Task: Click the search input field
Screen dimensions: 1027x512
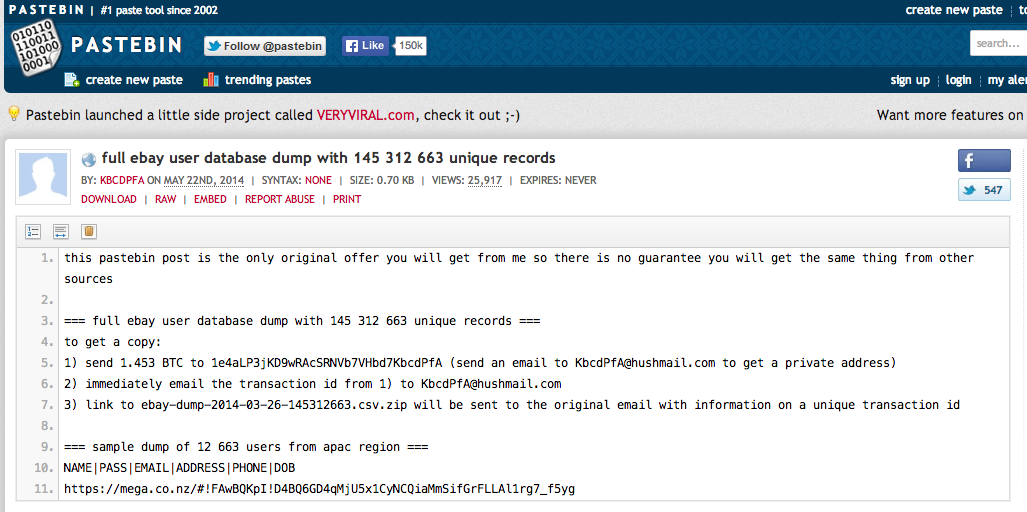Action: tap(998, 43)
